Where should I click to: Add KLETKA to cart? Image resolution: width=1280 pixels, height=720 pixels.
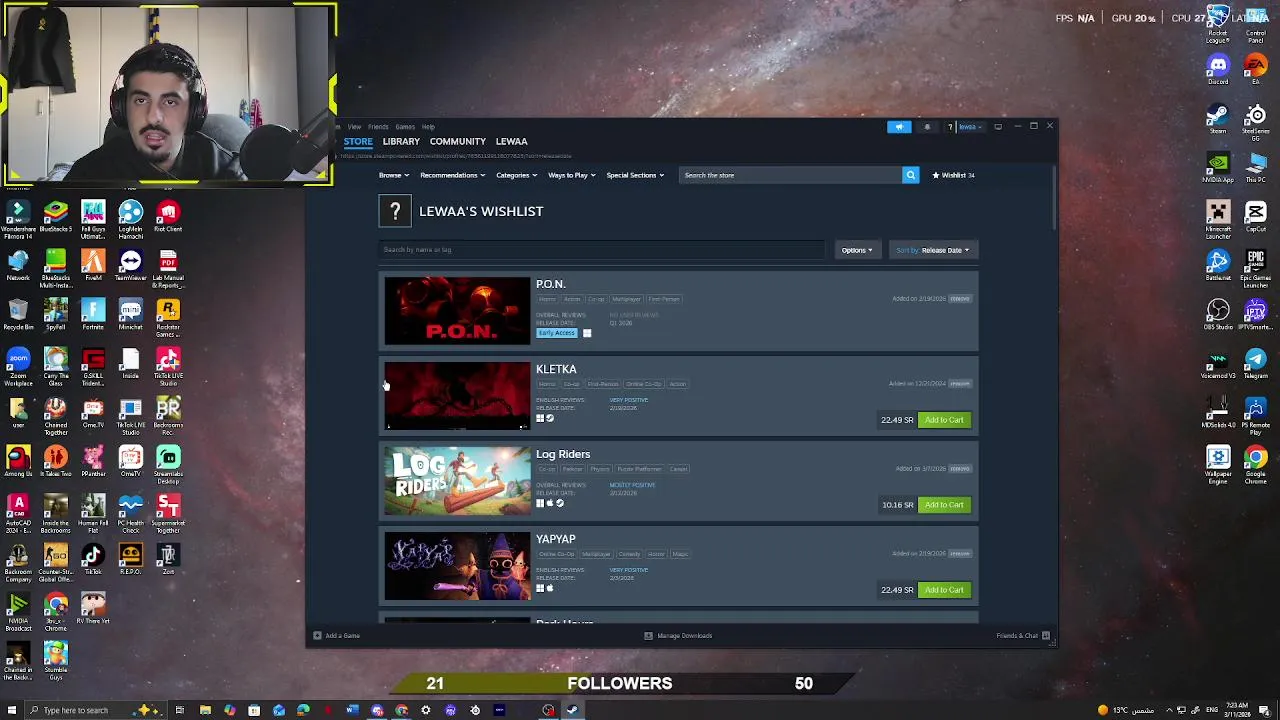pos(944,420)
